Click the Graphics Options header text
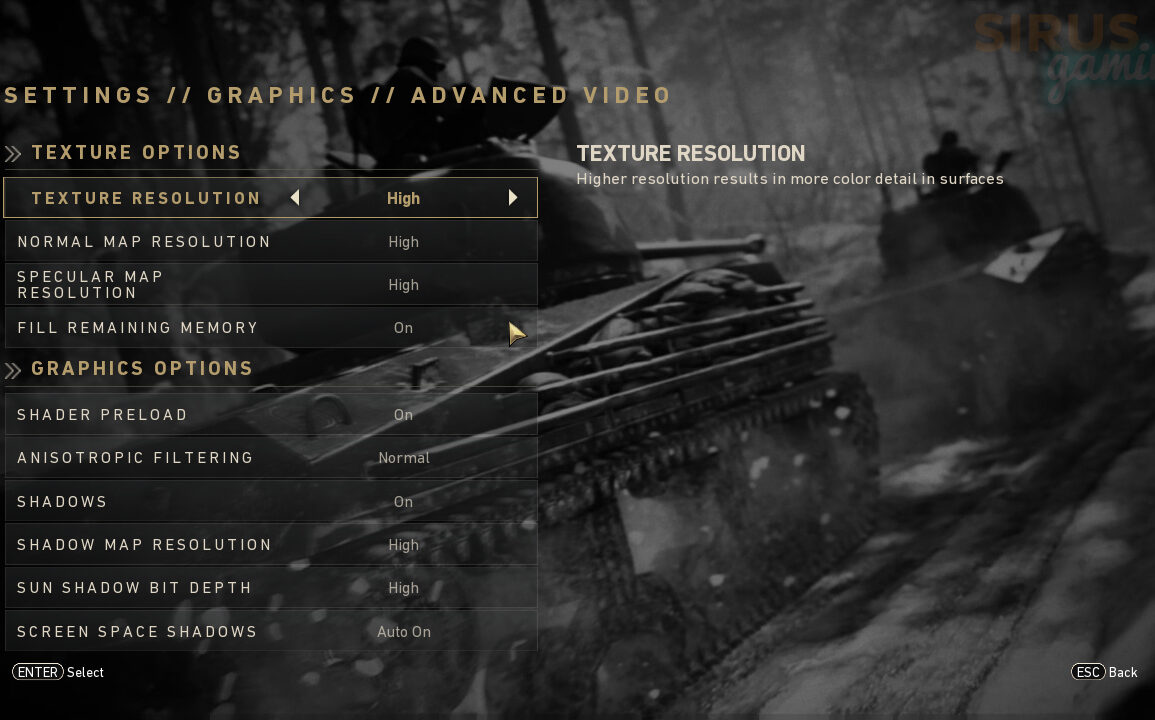The image size is (1155, 720). pyautogui.click(x=142, y=368)
